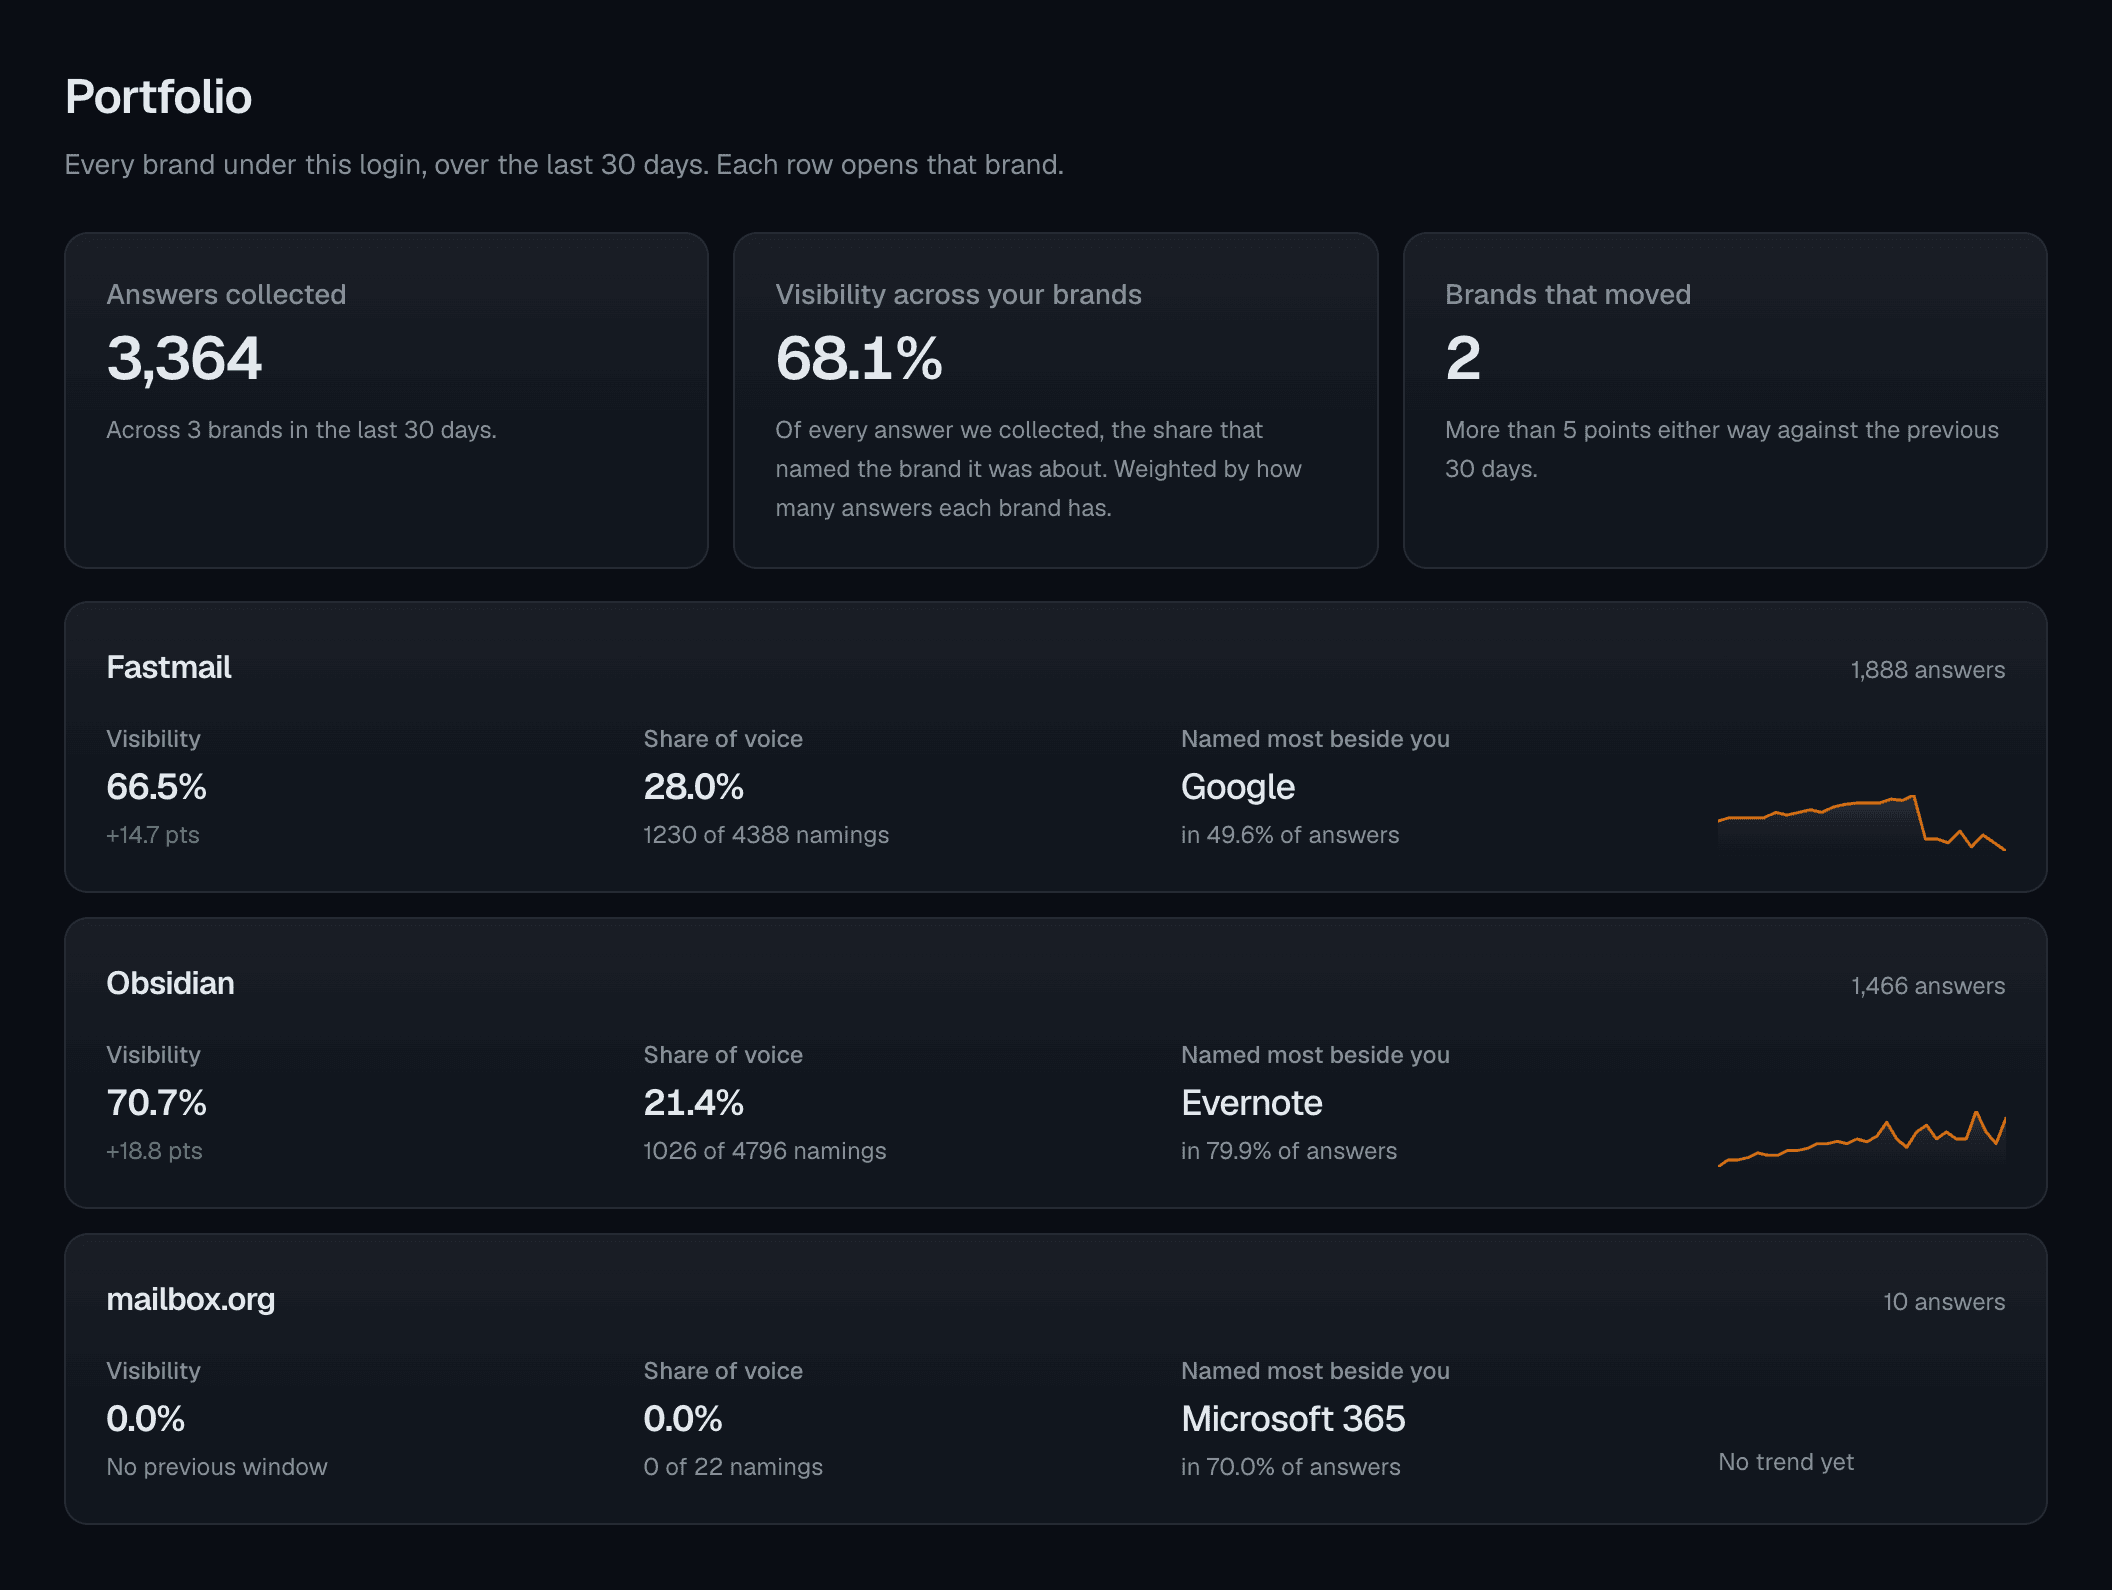
Task: Open the Obsidian brand row
Action: (1055, 1063)
